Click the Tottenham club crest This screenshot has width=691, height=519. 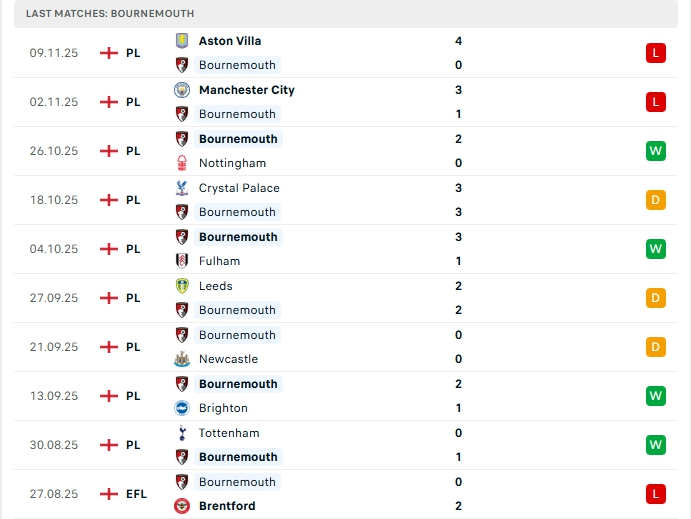pos(182,433)
